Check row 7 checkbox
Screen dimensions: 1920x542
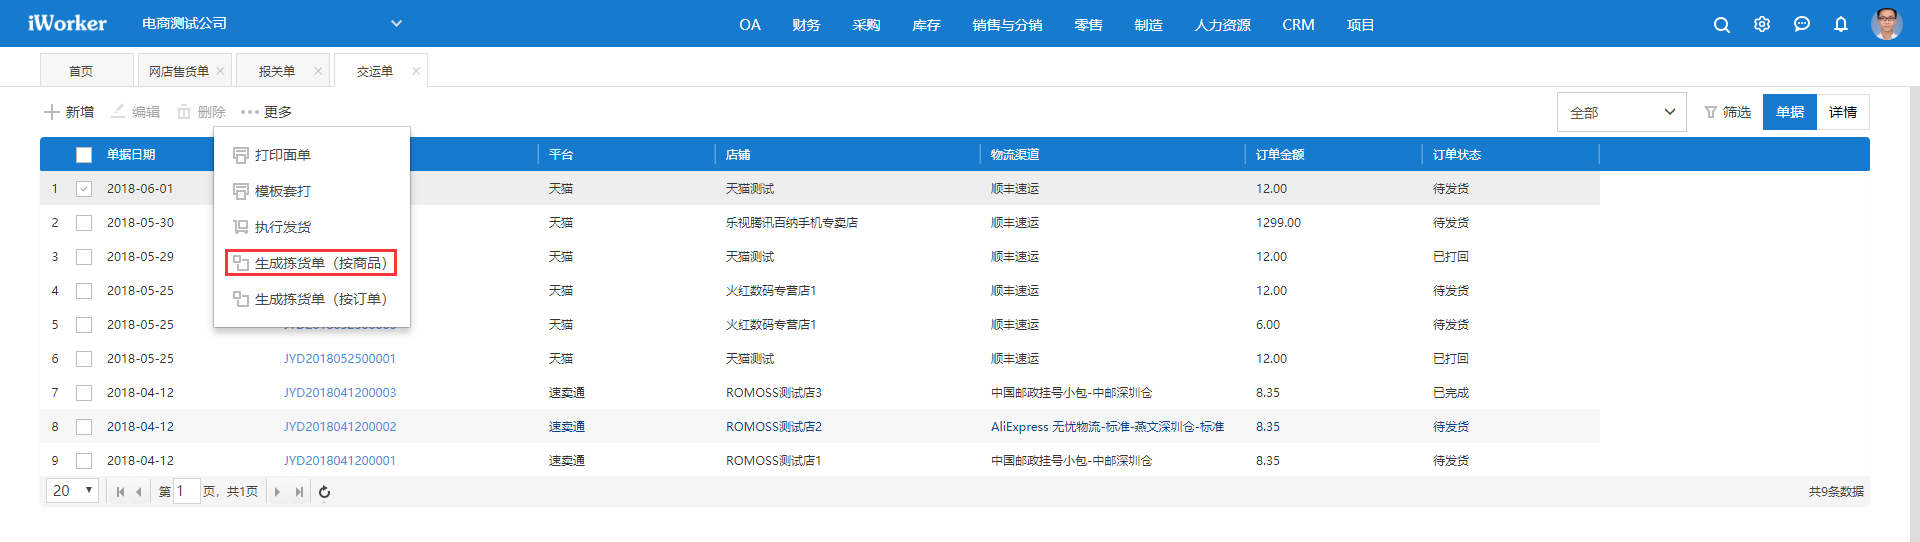84,393
